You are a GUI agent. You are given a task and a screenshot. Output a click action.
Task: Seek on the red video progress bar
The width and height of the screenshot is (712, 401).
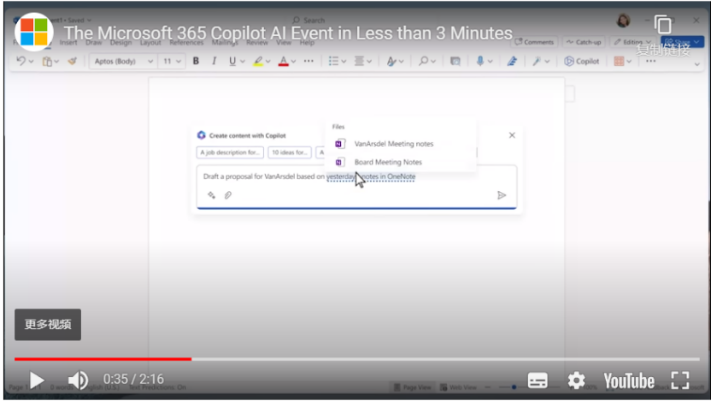pos(103,359)
